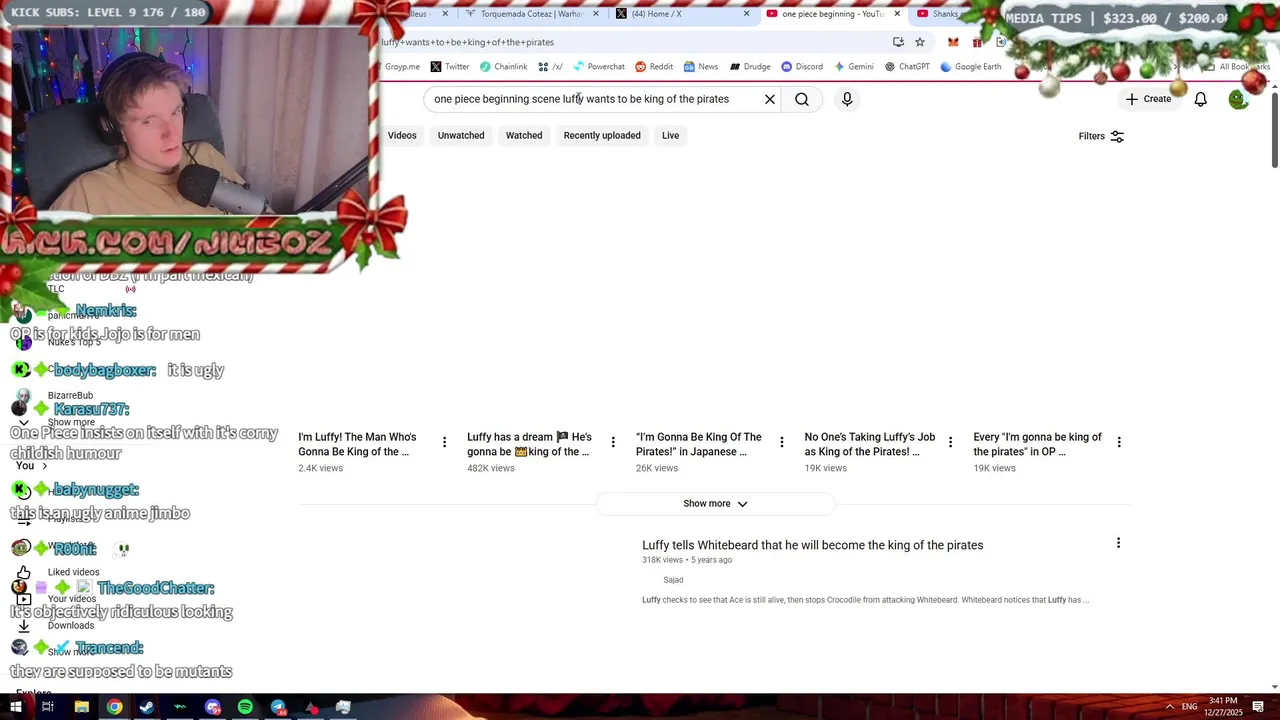Open the Windows Start menu
This screenshot has width=1280, height=720.
pos(15,707)
